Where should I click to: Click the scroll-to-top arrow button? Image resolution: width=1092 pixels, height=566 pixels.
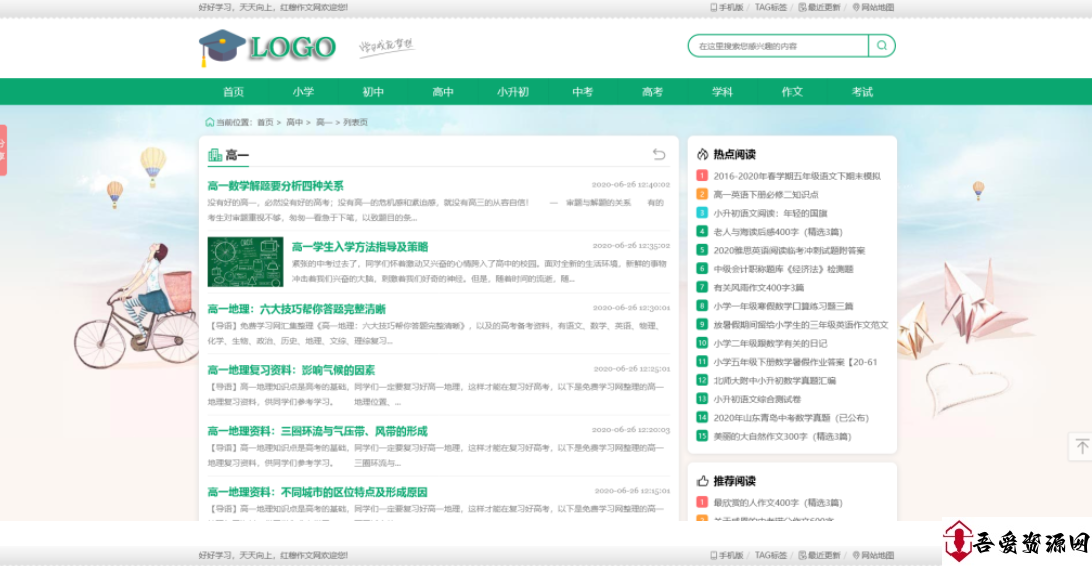point(1081,447)
